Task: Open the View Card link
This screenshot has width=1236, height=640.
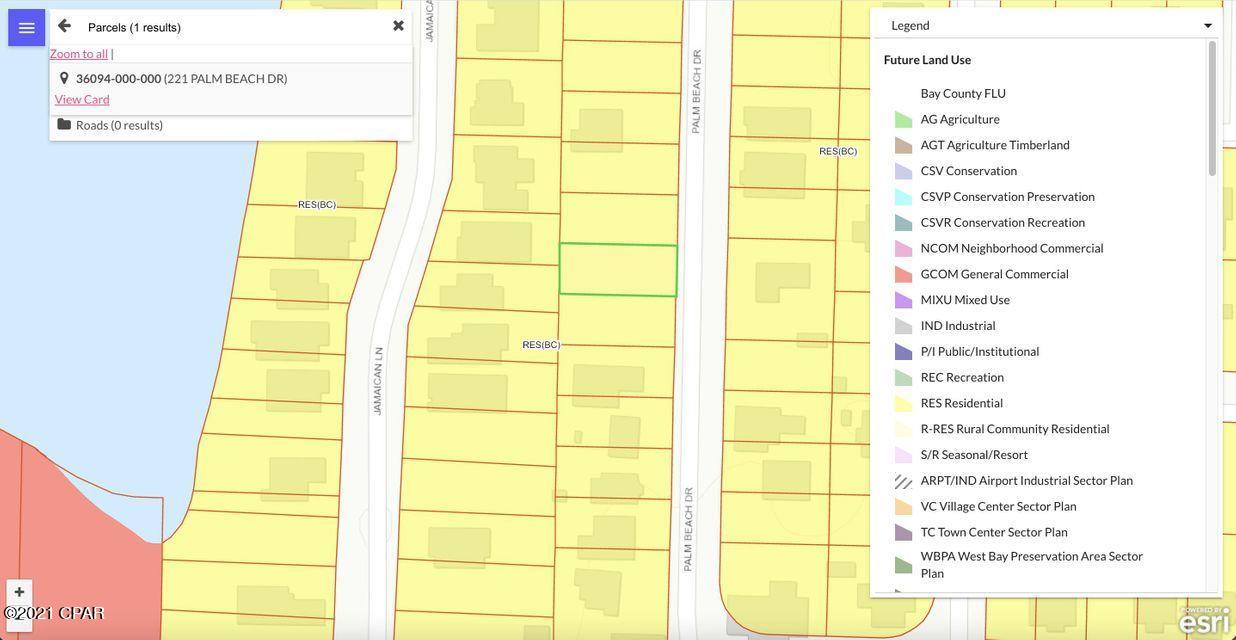Action: tap(82, 99)
